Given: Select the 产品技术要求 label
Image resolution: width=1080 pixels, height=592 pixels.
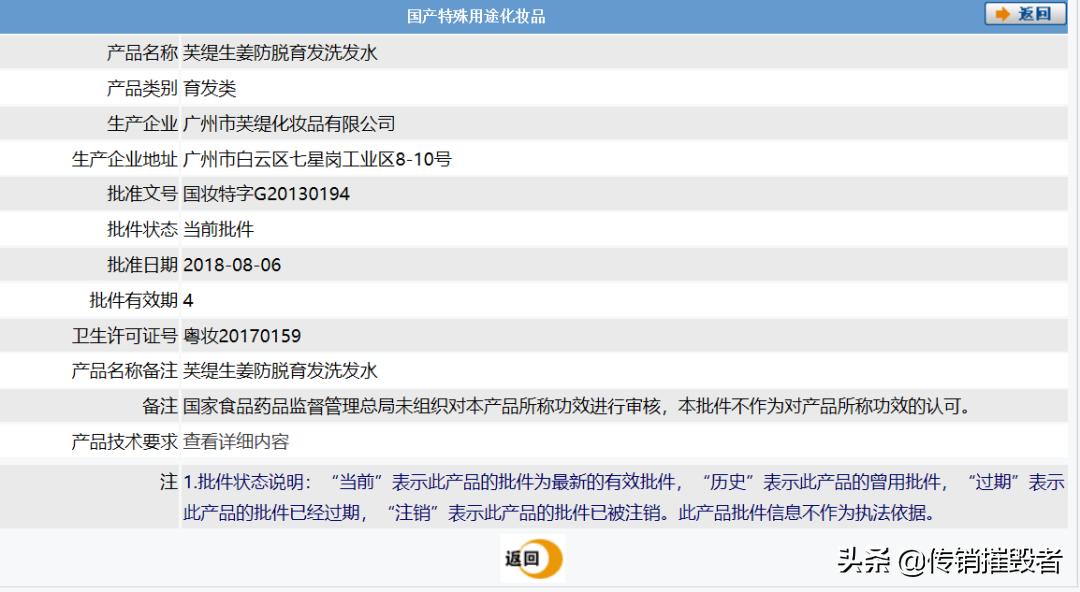Looking at the screenshot, I should pos(125,442).
